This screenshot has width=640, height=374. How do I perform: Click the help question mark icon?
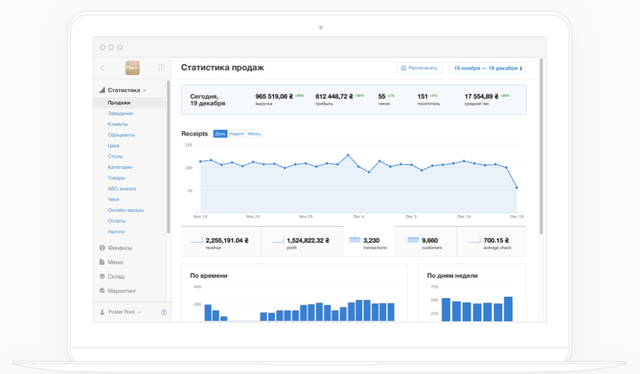coord(164,312)
